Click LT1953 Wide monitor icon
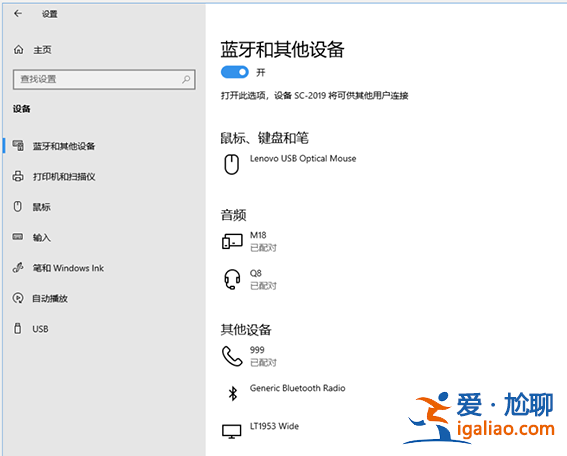The height and width of the screenshot is (456, 567). coord(231,431)
